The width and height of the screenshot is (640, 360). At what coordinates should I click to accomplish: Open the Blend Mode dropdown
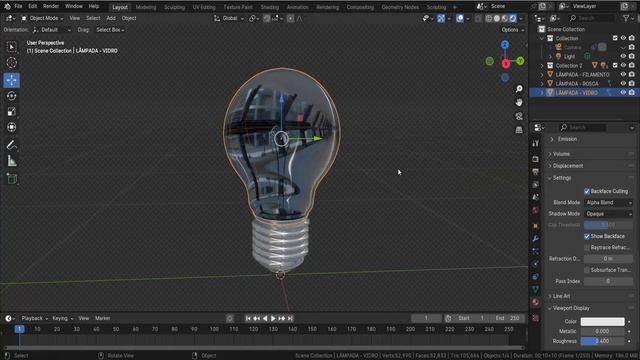608,202
